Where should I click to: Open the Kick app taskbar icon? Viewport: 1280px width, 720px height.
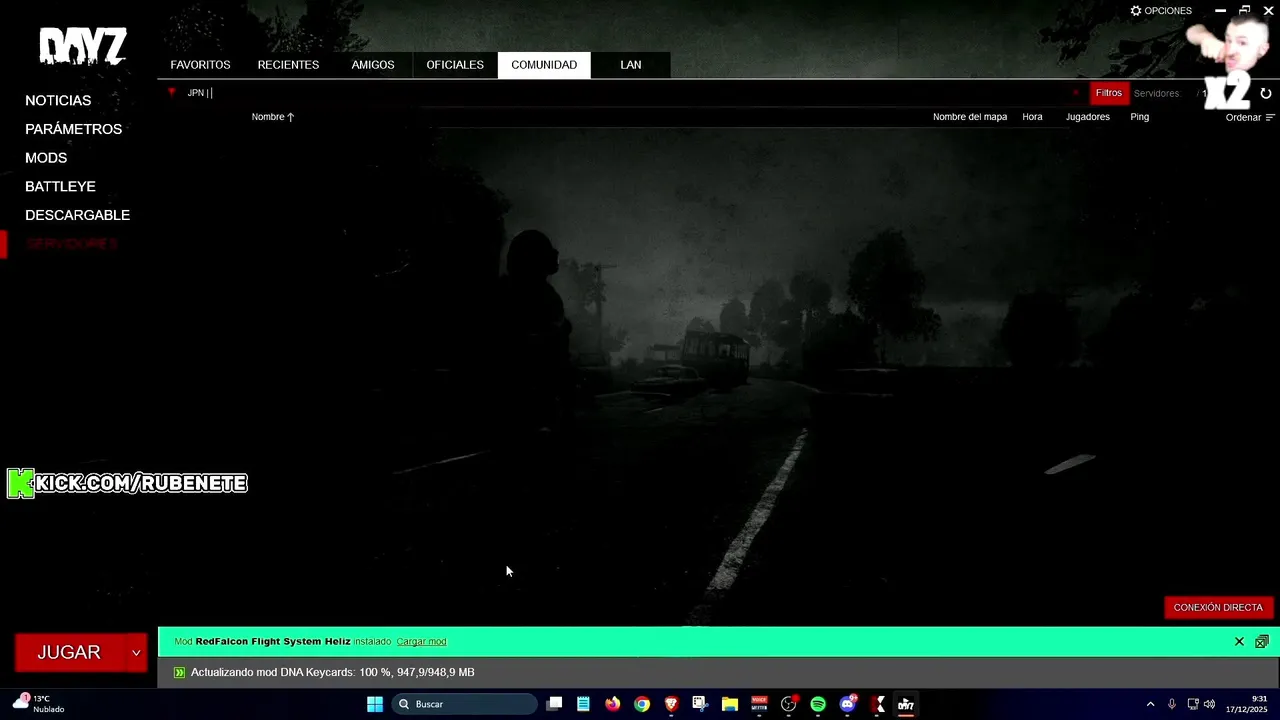[877, 704]
